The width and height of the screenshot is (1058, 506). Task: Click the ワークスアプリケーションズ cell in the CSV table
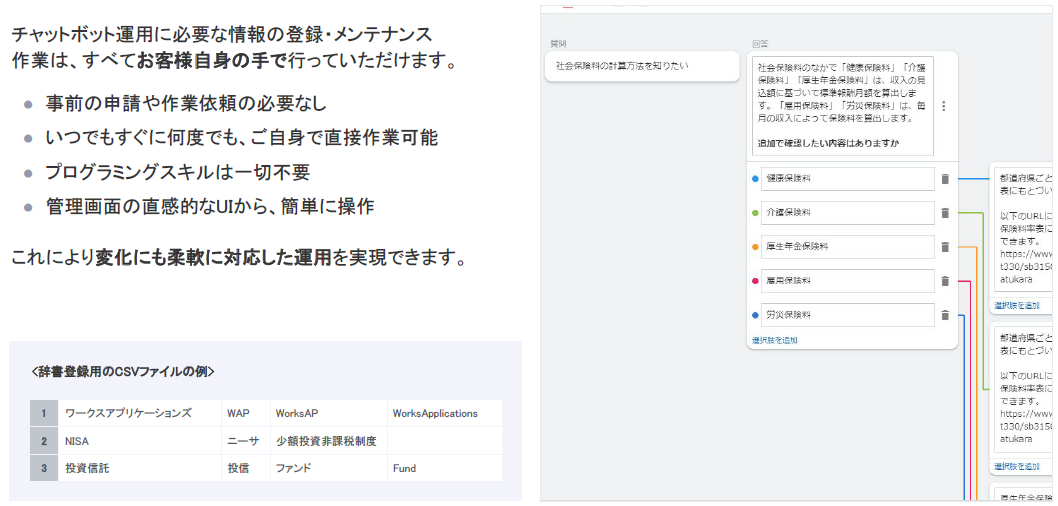coord(140,413)
